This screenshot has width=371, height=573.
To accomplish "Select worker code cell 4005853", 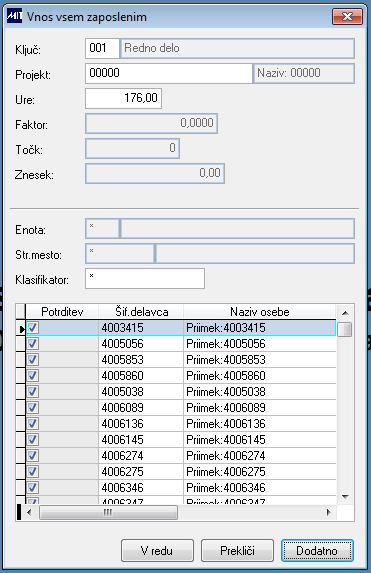I will [x=141, y=360].
